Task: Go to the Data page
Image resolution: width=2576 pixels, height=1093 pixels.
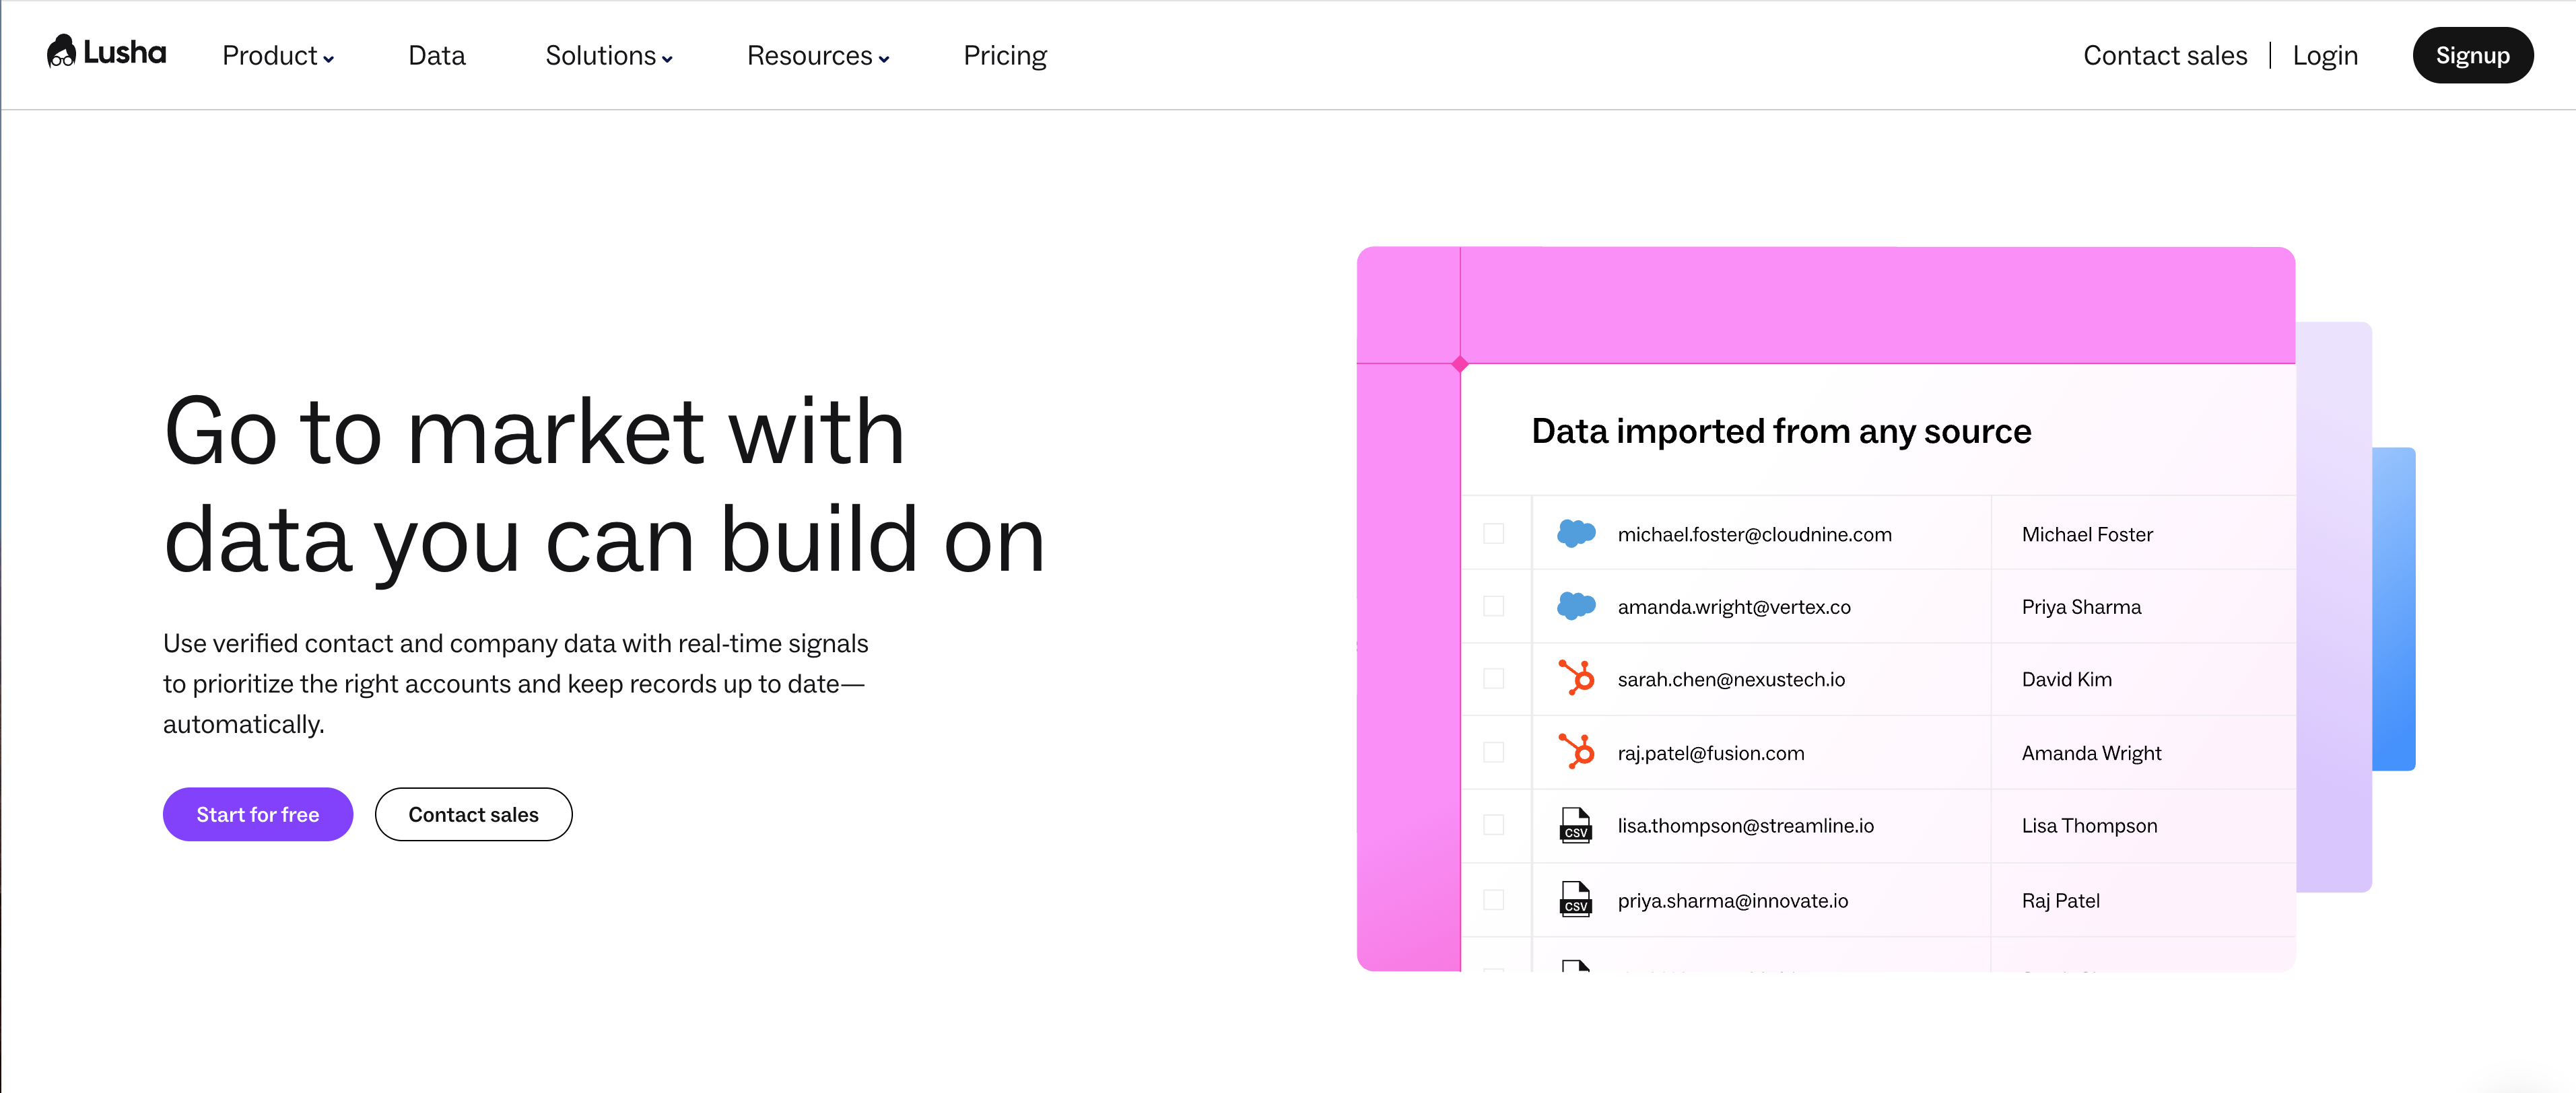Action: pos(436,56)
